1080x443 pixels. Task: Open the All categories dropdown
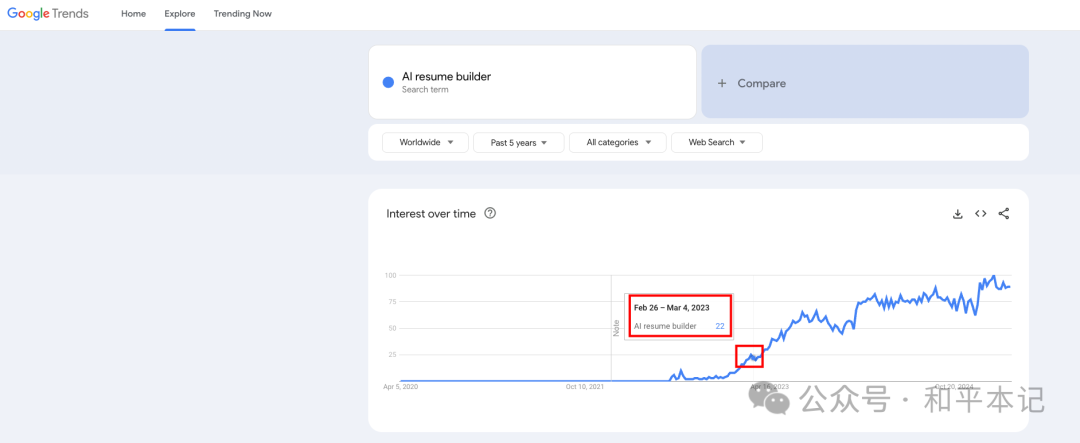tap(618, 143)
